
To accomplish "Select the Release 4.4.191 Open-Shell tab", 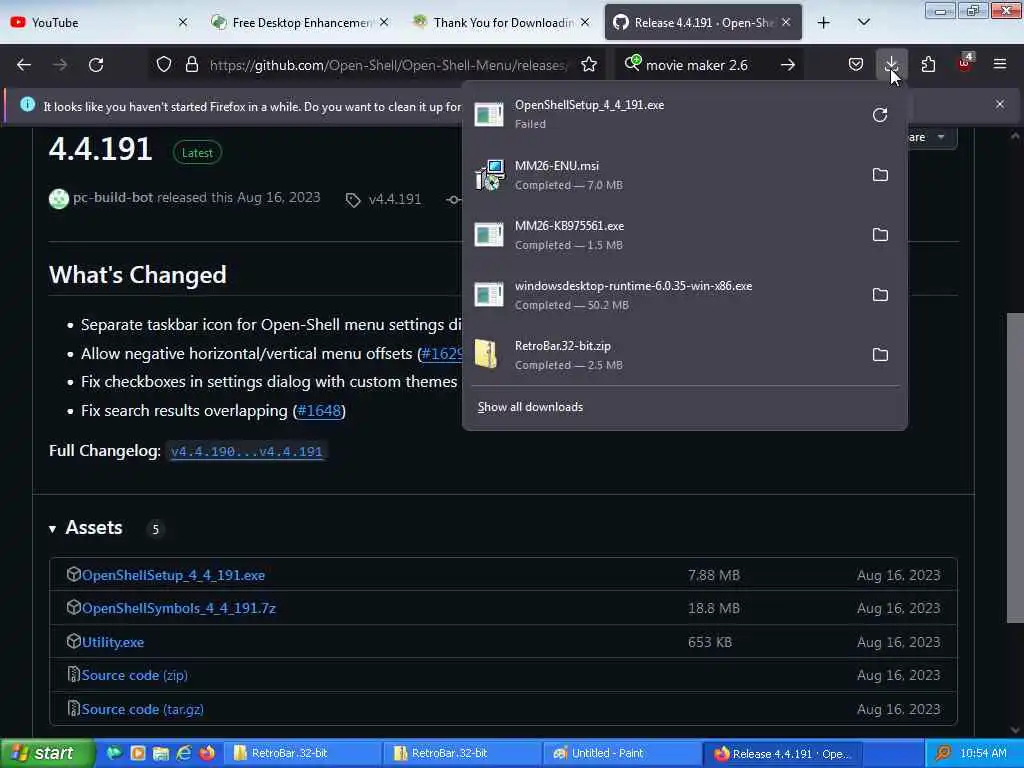I will [703, 22].
